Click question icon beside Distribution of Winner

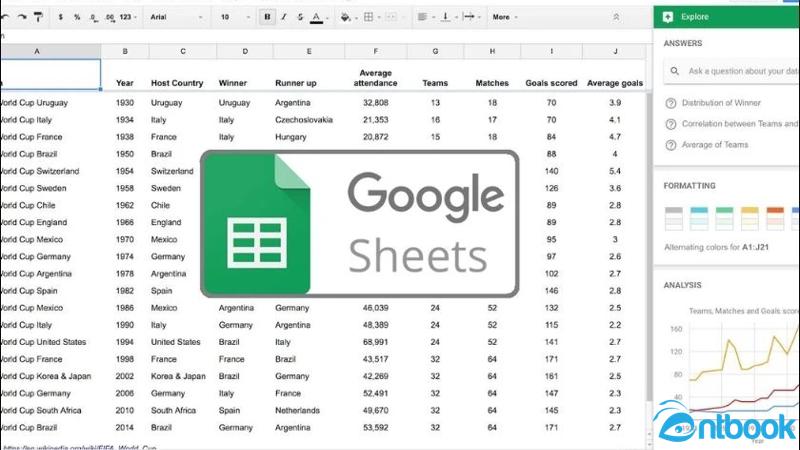671,103
